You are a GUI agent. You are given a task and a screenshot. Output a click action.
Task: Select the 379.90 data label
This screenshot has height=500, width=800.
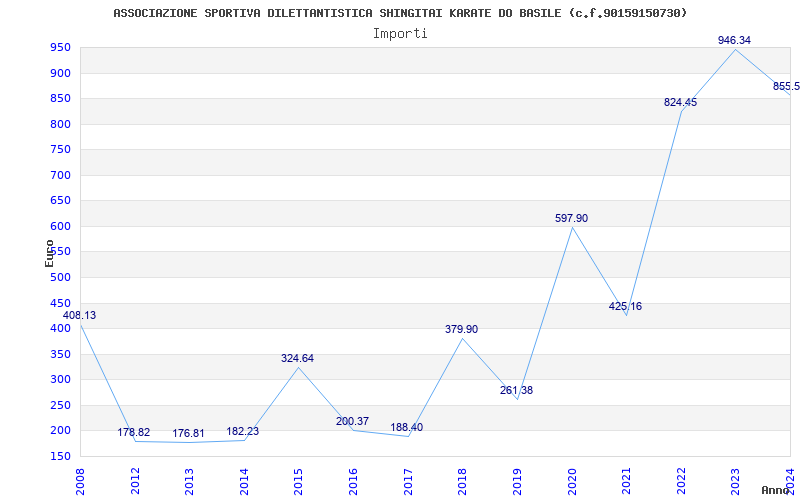461,329
